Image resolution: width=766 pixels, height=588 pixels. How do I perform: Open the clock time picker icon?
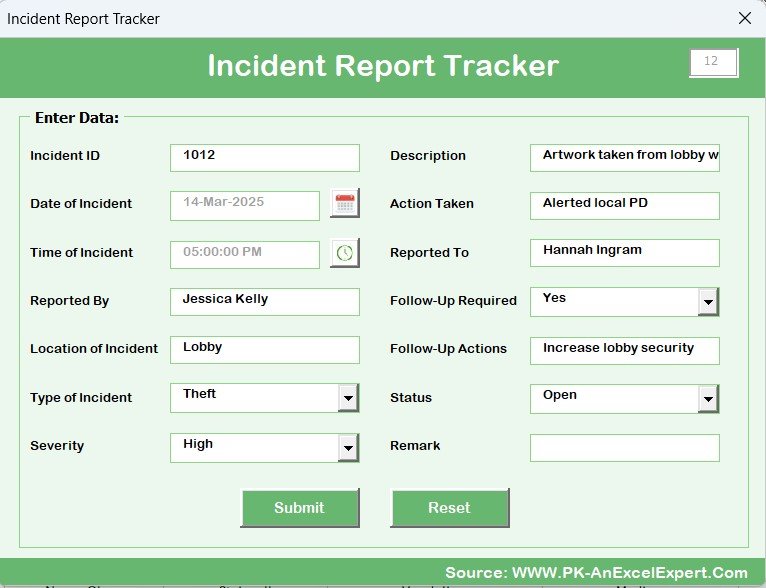point(345,253)
